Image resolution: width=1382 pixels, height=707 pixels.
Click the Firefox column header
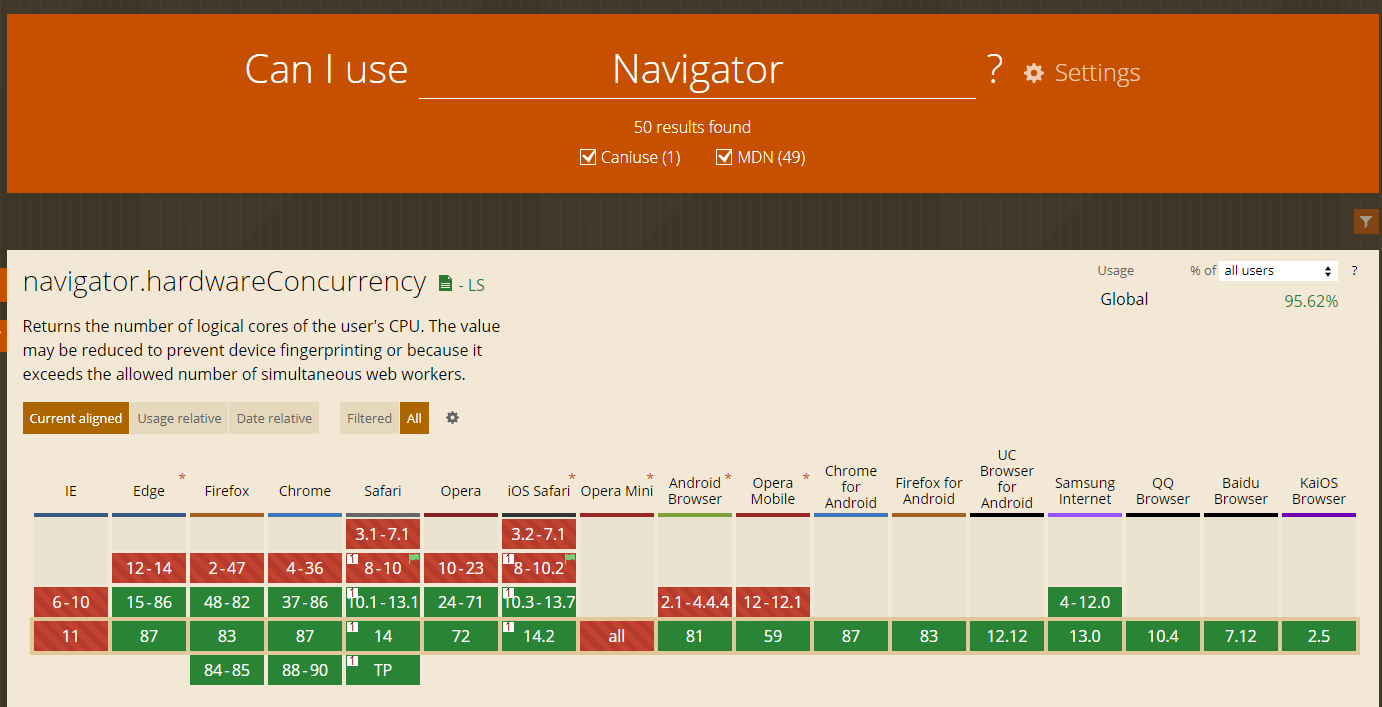227,491
